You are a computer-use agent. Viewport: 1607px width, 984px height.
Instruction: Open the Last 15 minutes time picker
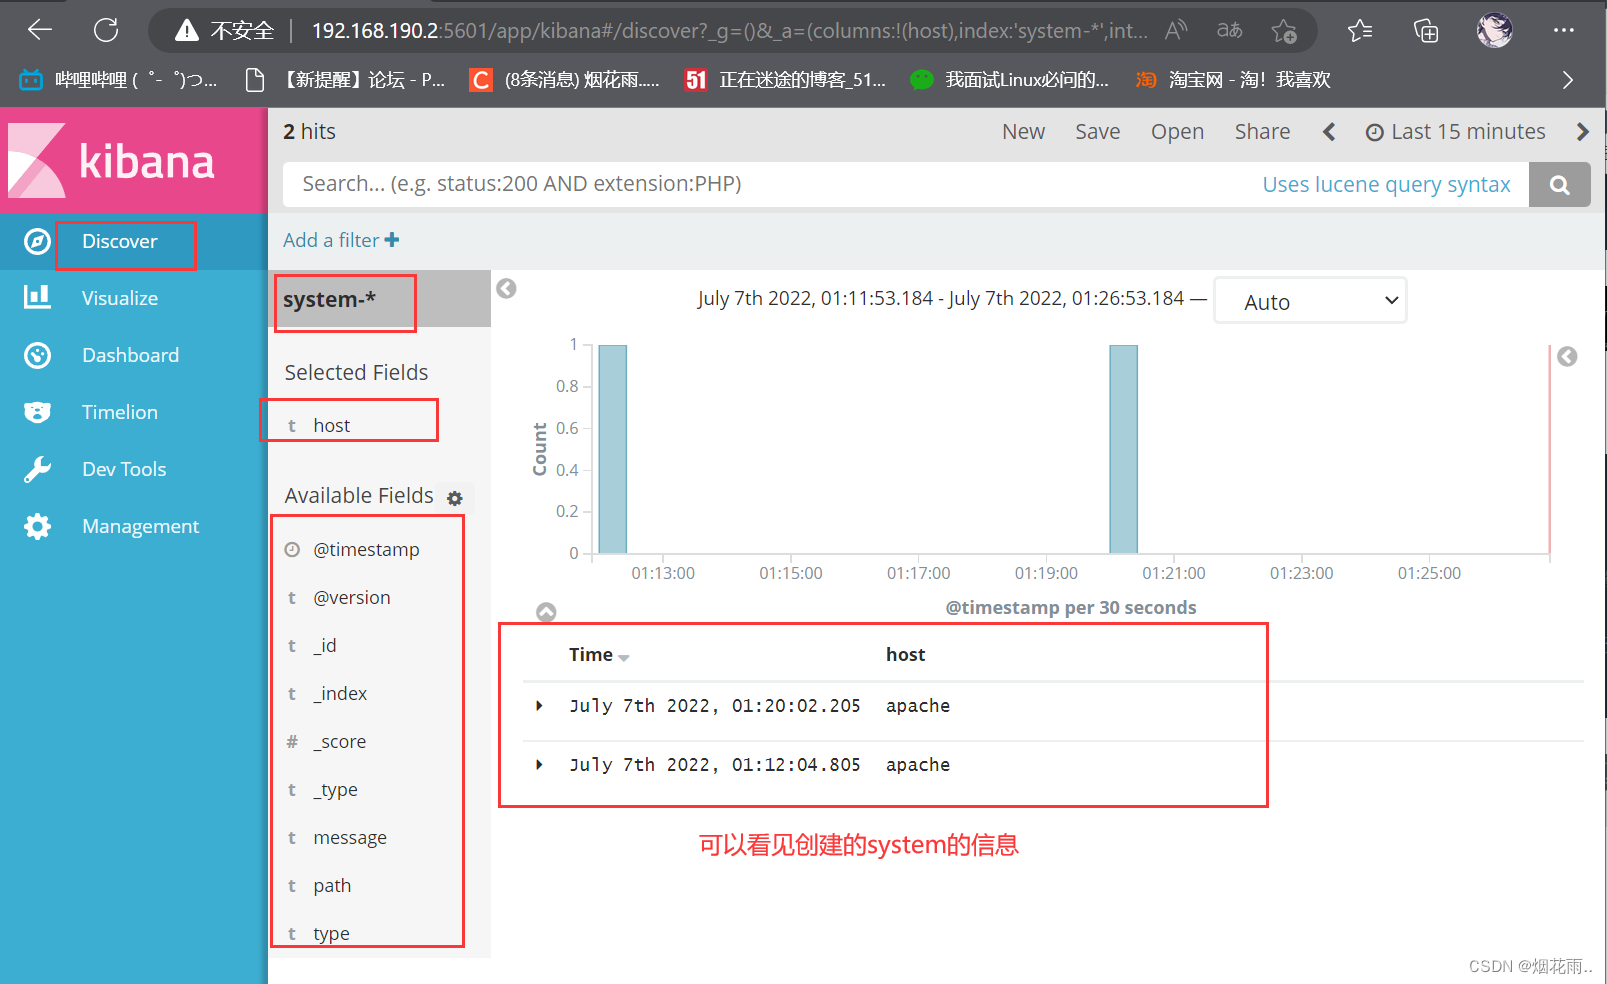point(1456,132)
